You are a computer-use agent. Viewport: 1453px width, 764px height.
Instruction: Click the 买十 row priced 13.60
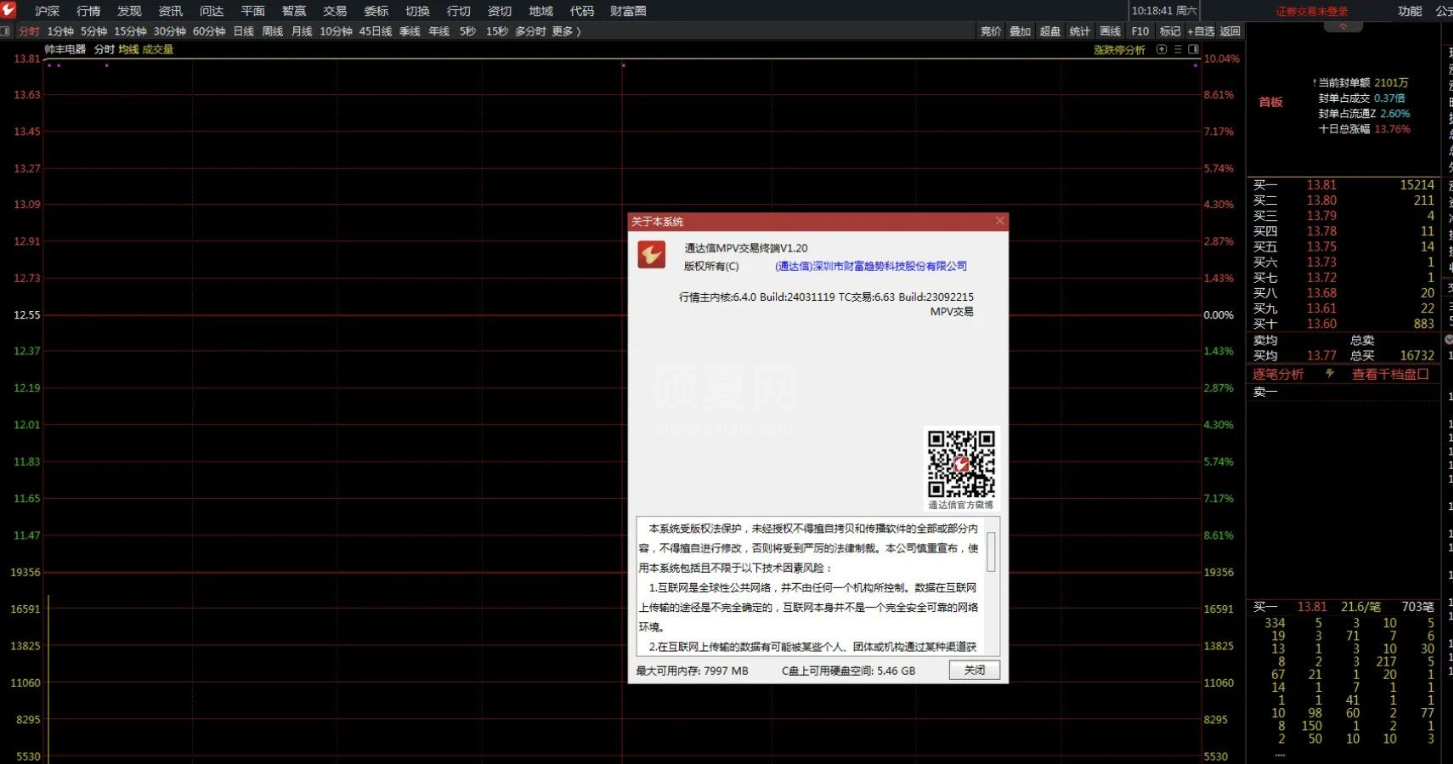coord(1343,324)
